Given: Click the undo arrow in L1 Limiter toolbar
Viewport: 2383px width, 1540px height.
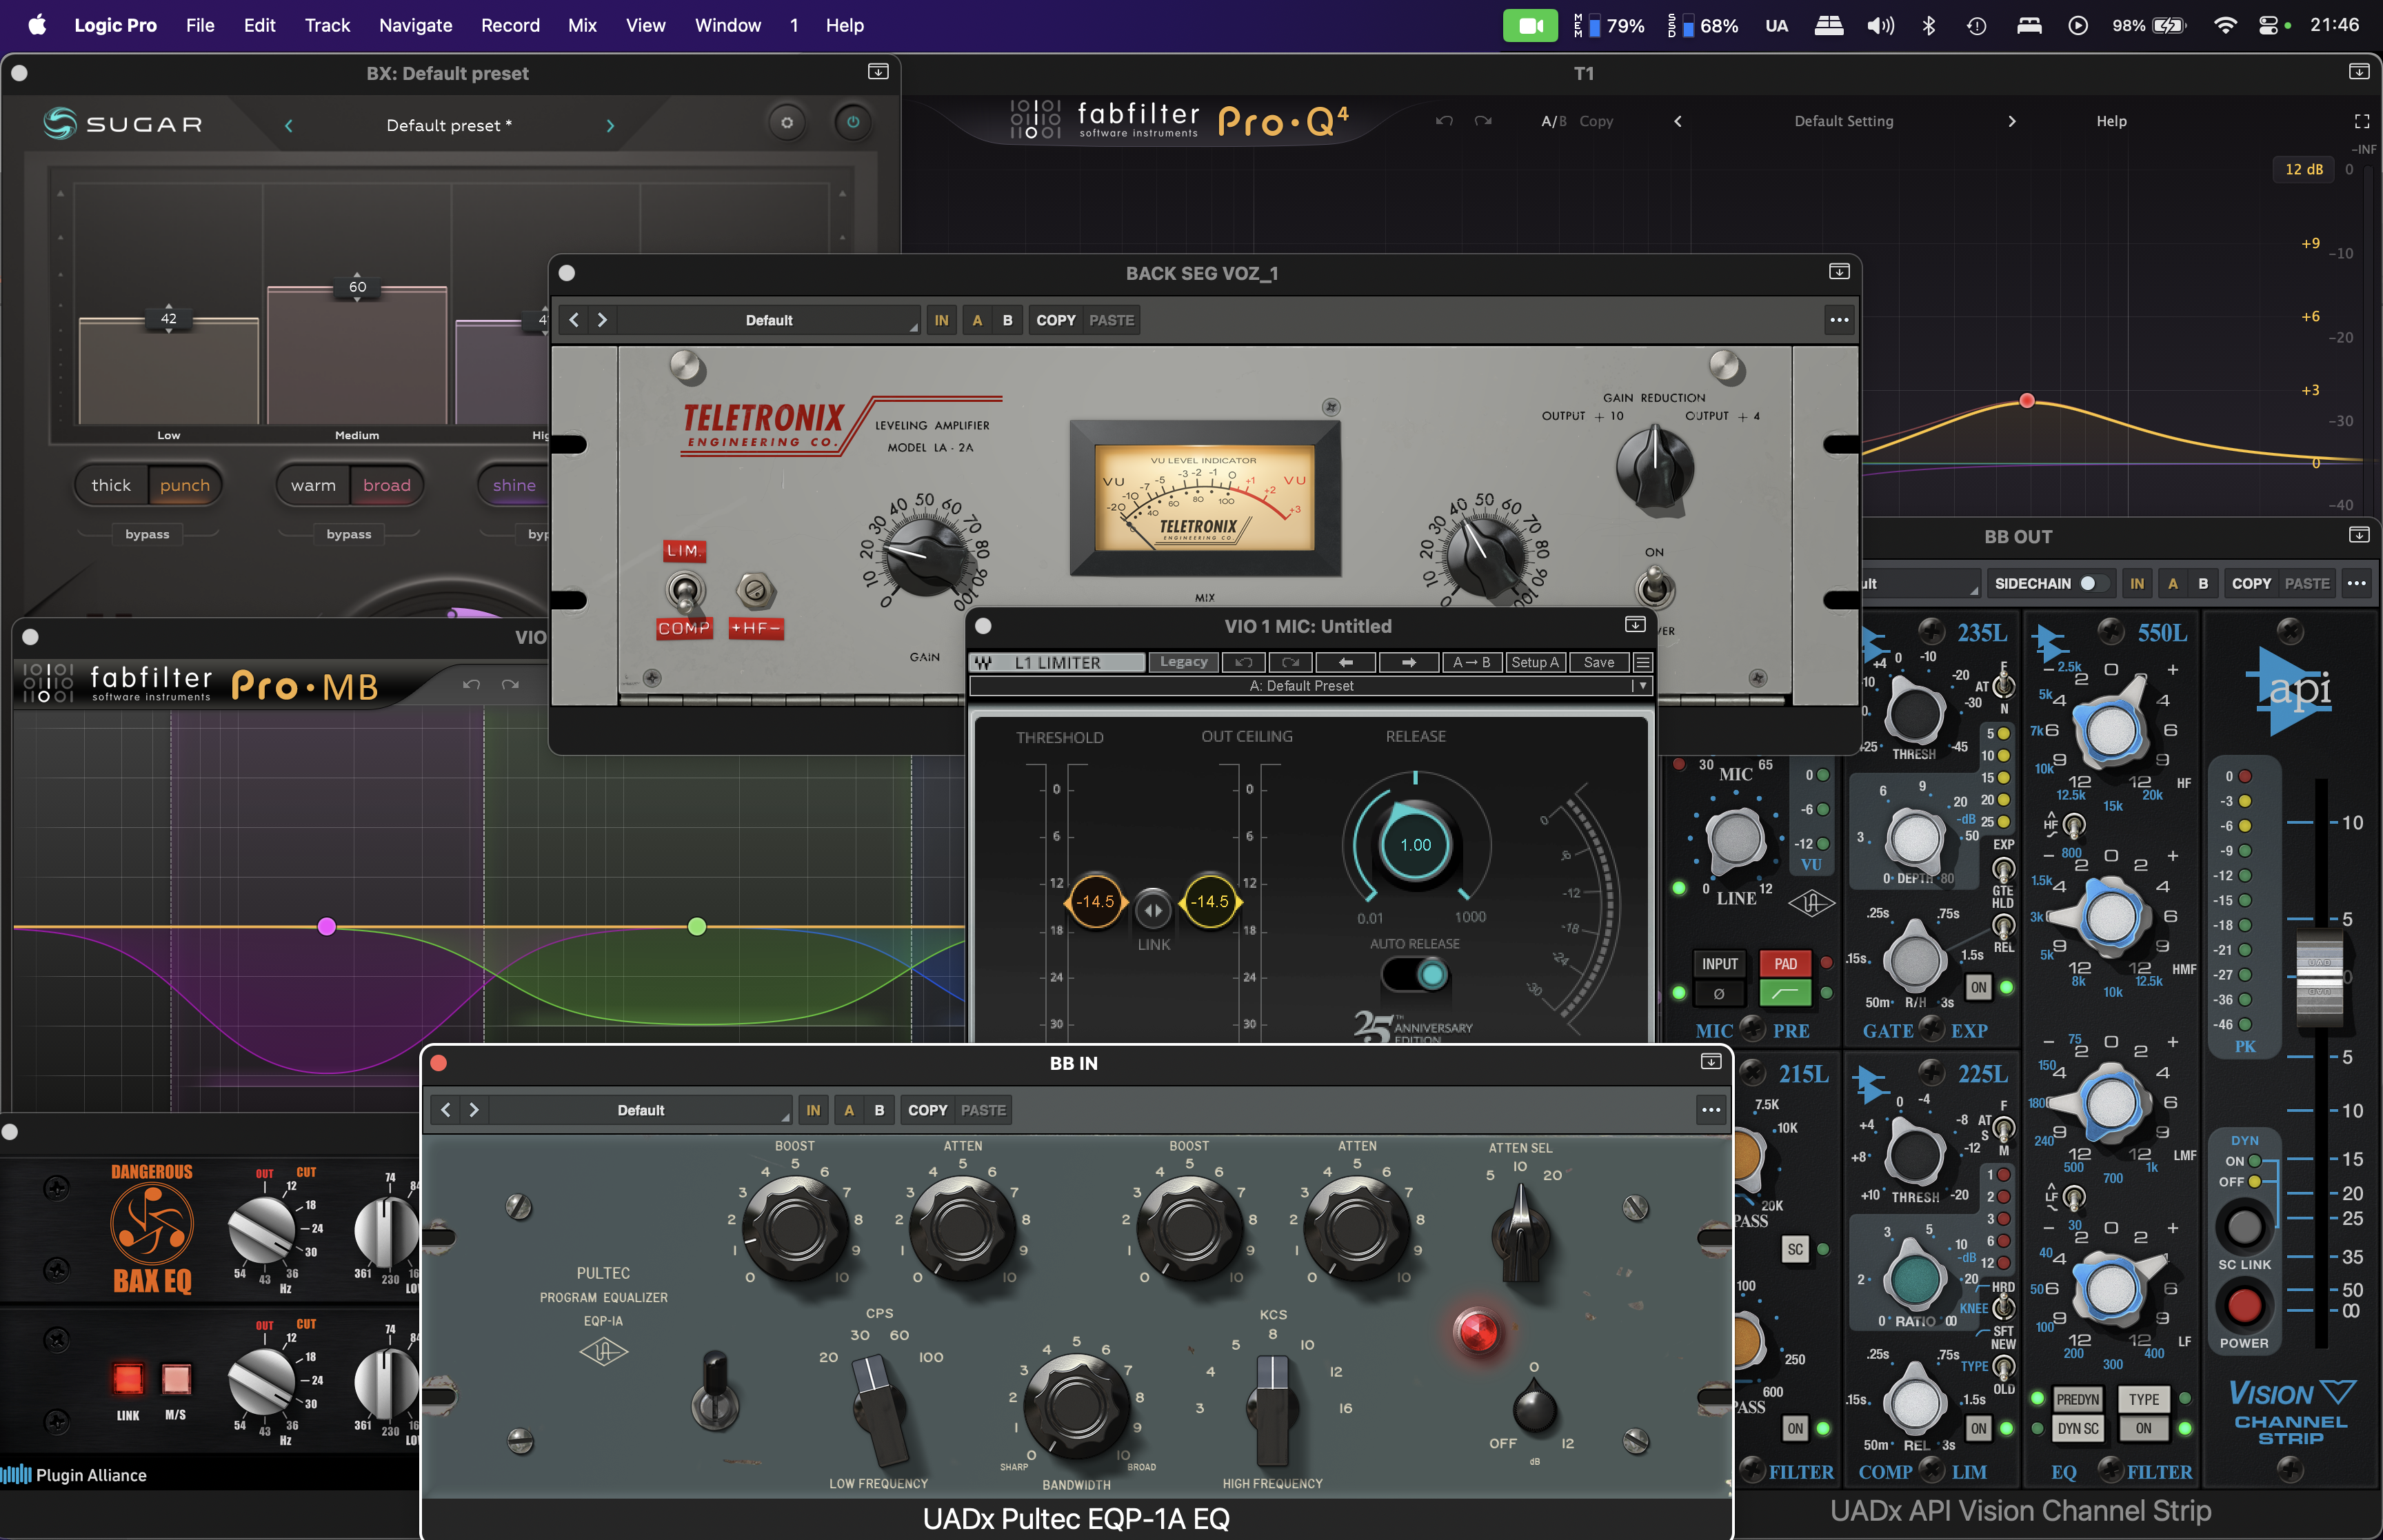Looking at the screenshot, I should click(1243, 662).
